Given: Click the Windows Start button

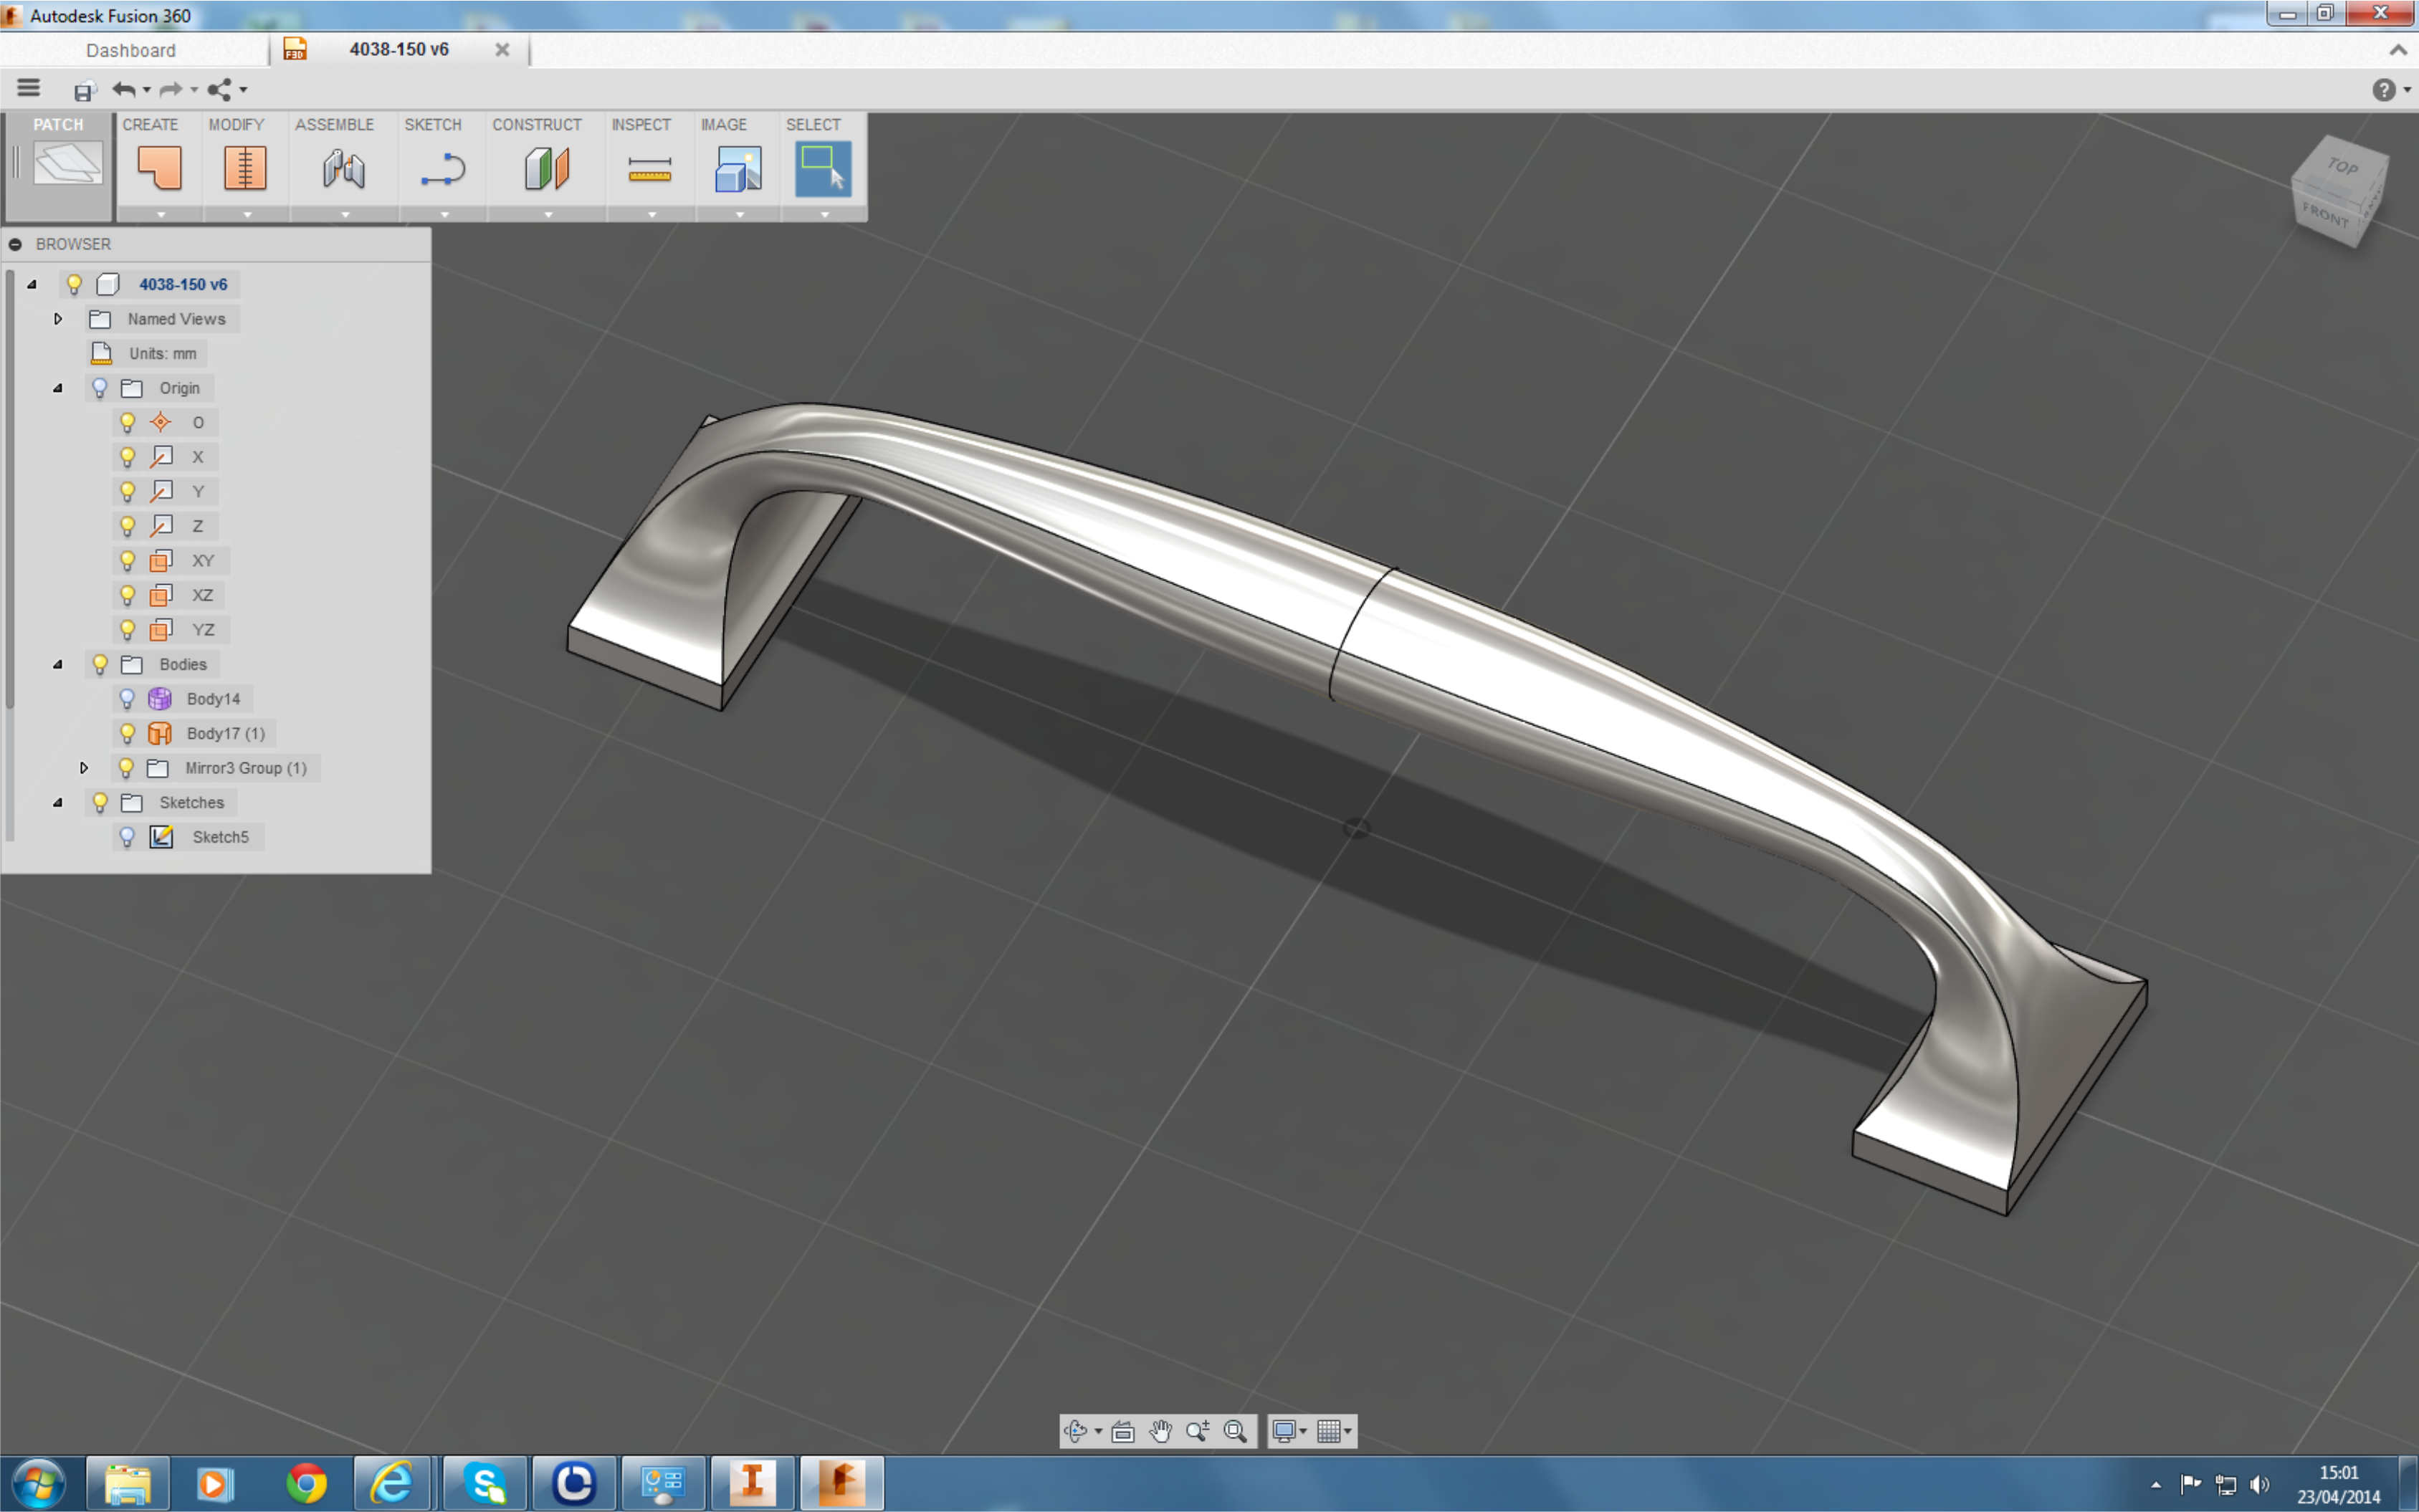Looking at the screenshot, I should click(39, 1483).
